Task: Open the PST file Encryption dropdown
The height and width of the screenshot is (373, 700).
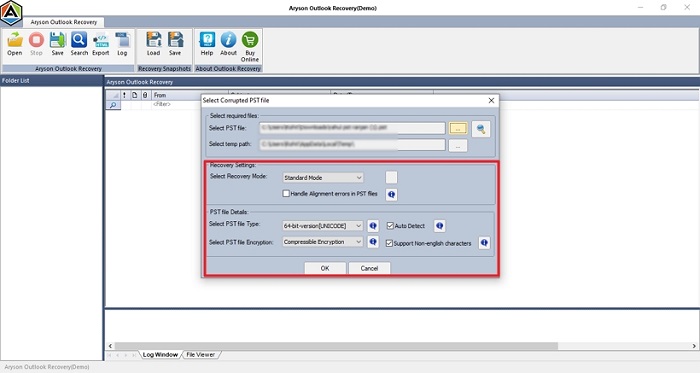Action: click(x=323, y=242)
